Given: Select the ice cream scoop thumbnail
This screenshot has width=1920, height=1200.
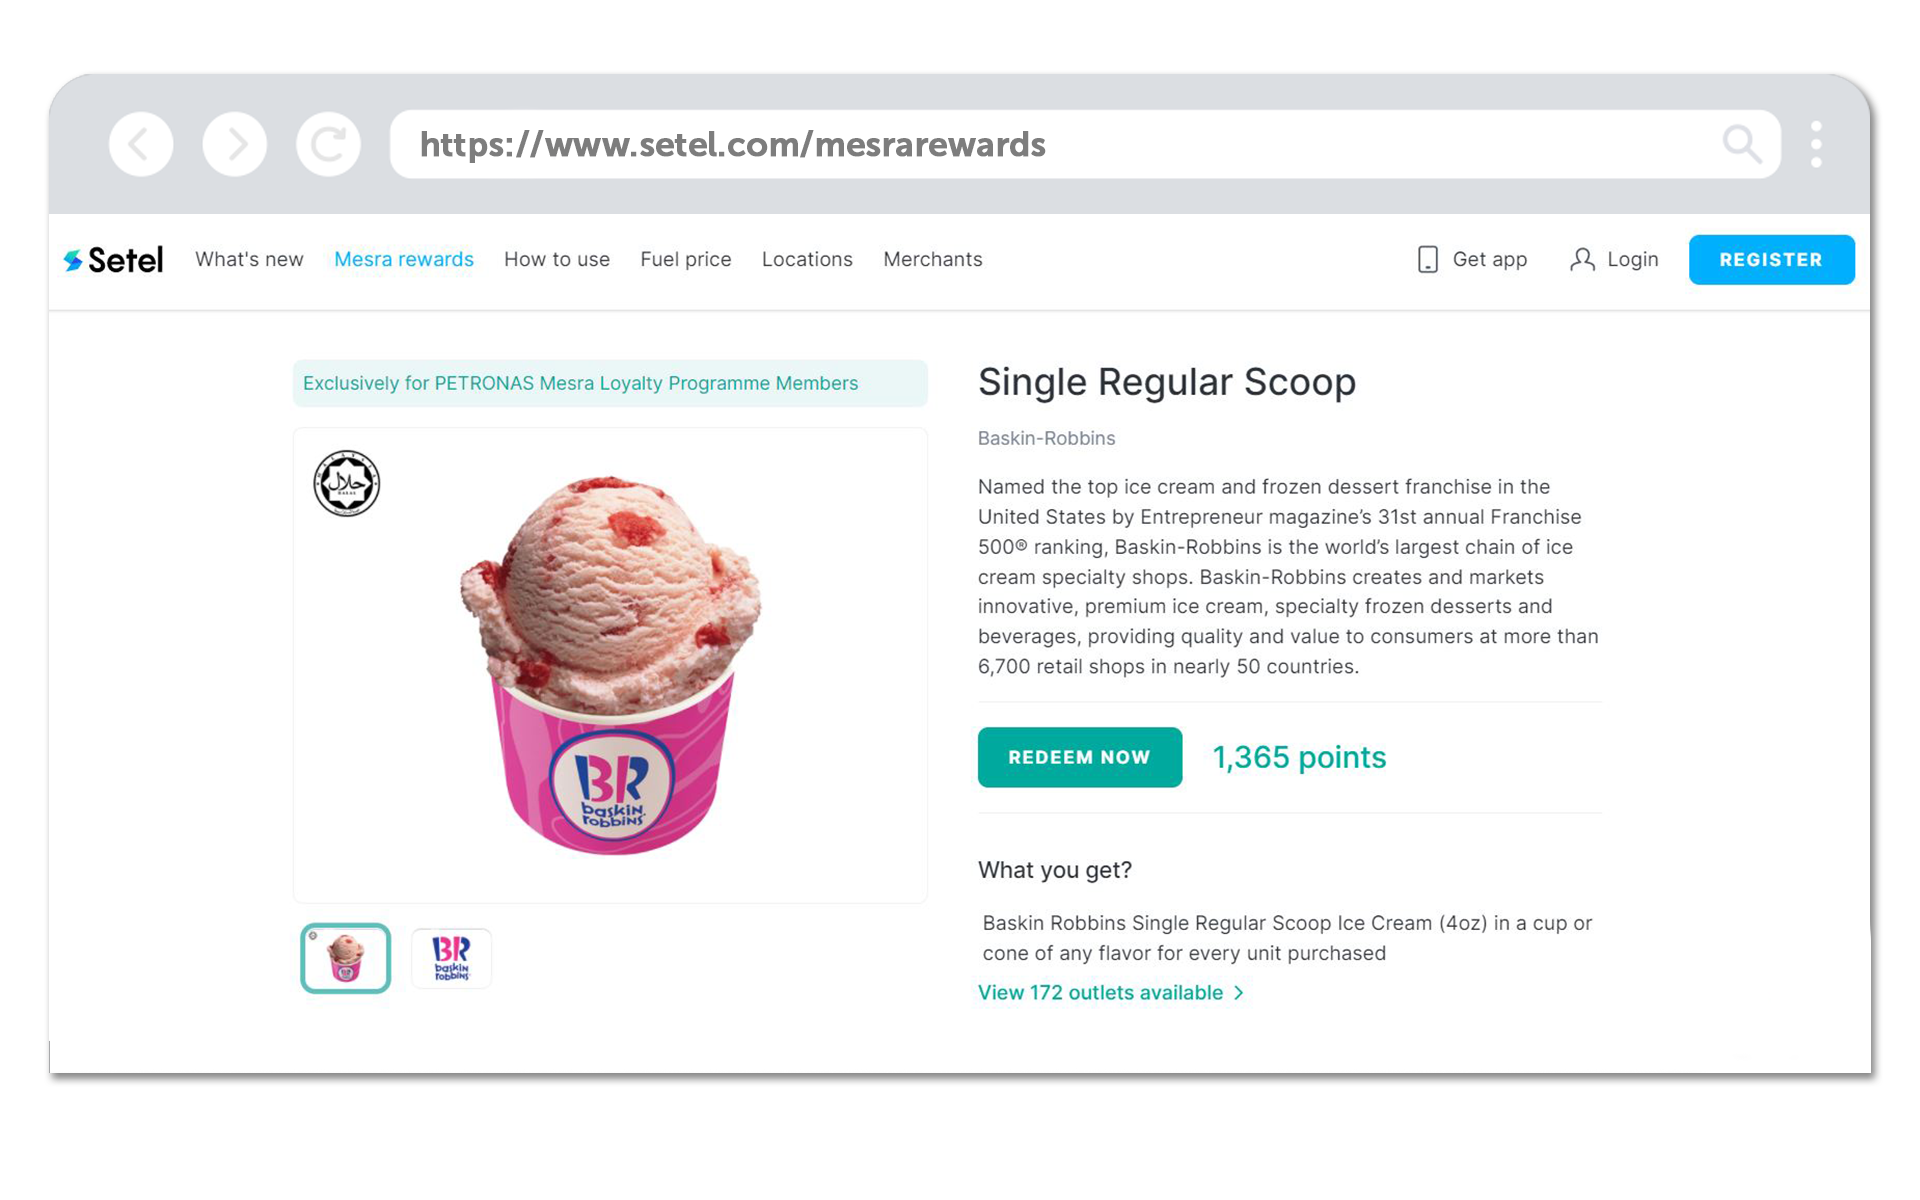Looking at the screenshot, I should point(346,958).
